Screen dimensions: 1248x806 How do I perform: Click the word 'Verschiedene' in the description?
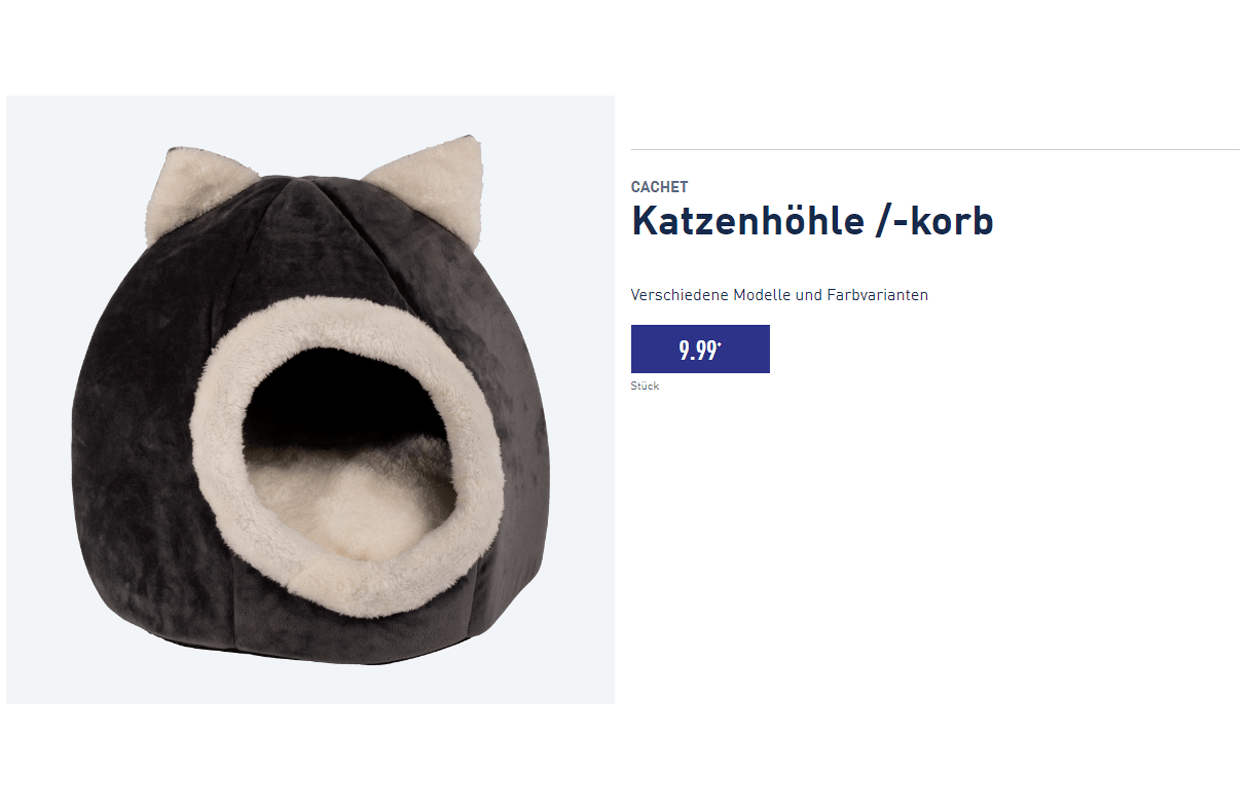pos(680,295)
